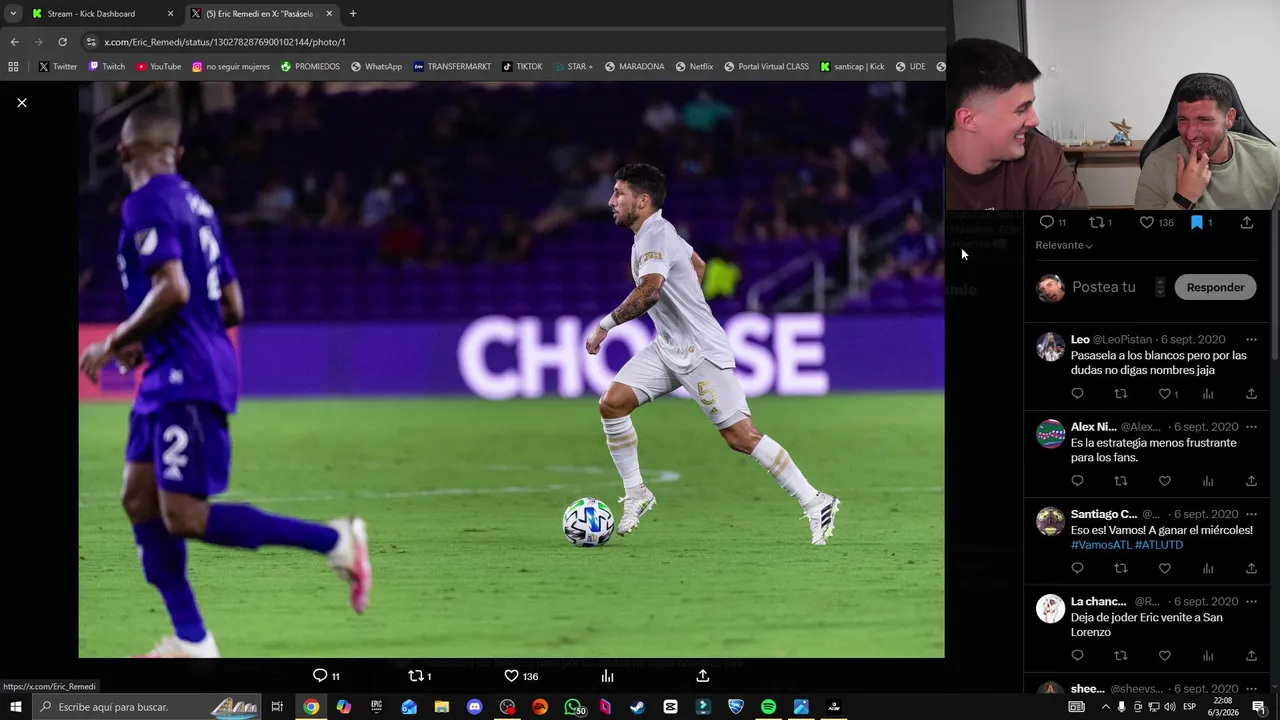The height and width of the screenshot is (720, 1280).
Task: Toggle the bookmark on the post
Action: coord(1196,222)
